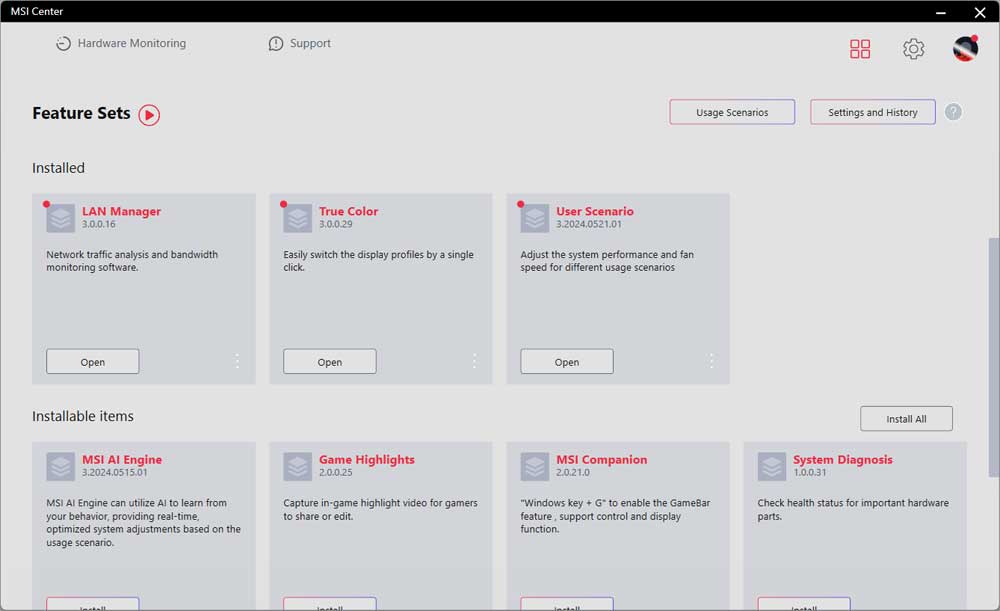Click the MSI AI Engine package icon
The width and height of the screenshot is (1000, 611).
point(61,467)
